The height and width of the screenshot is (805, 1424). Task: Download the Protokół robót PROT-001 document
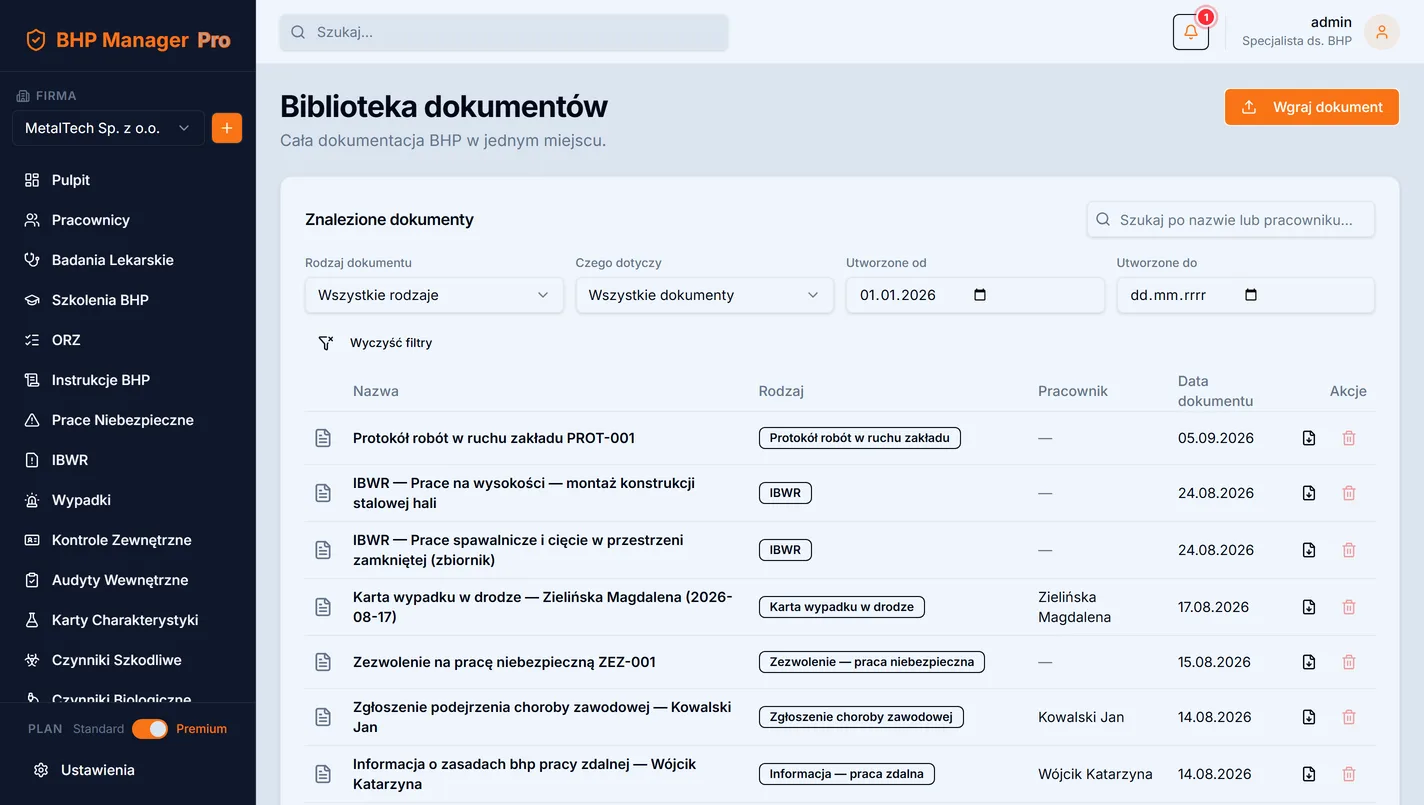click(1309, 438)
